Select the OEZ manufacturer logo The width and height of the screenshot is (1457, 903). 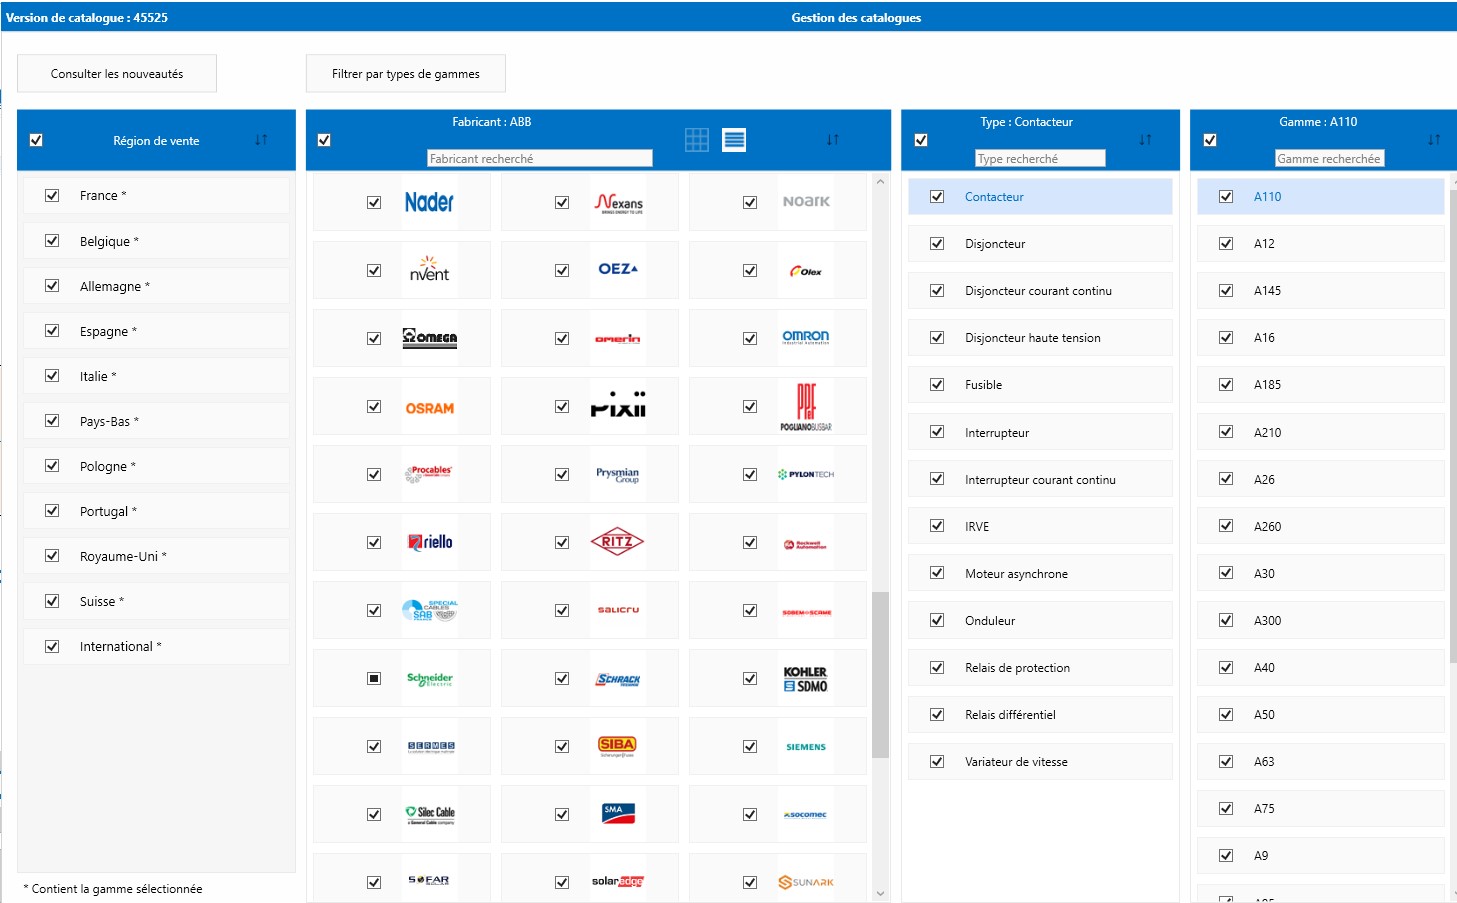[x=618, y=270]
